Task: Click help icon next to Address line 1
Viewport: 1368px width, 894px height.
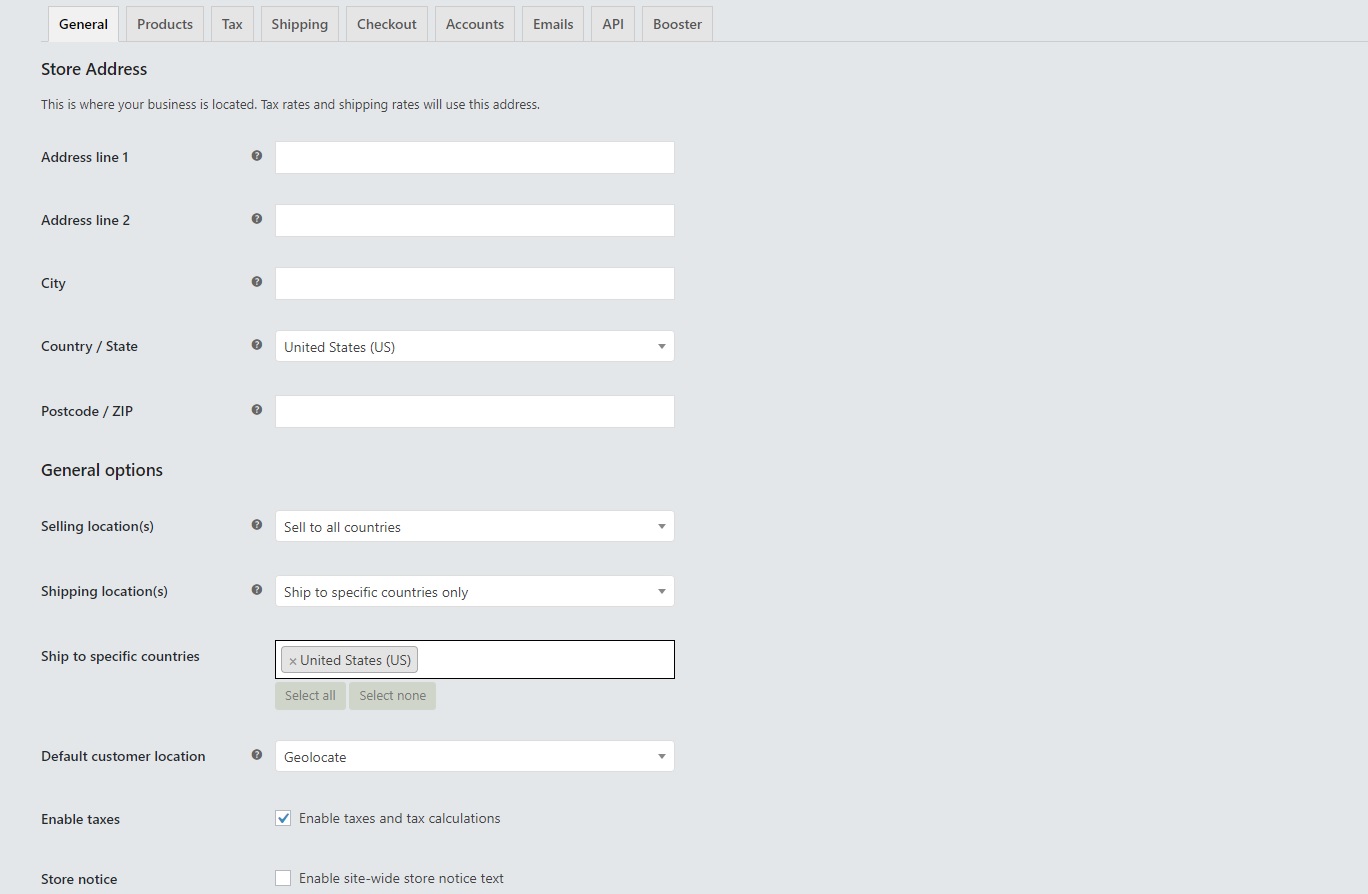Action: click(x=257, y=156)
